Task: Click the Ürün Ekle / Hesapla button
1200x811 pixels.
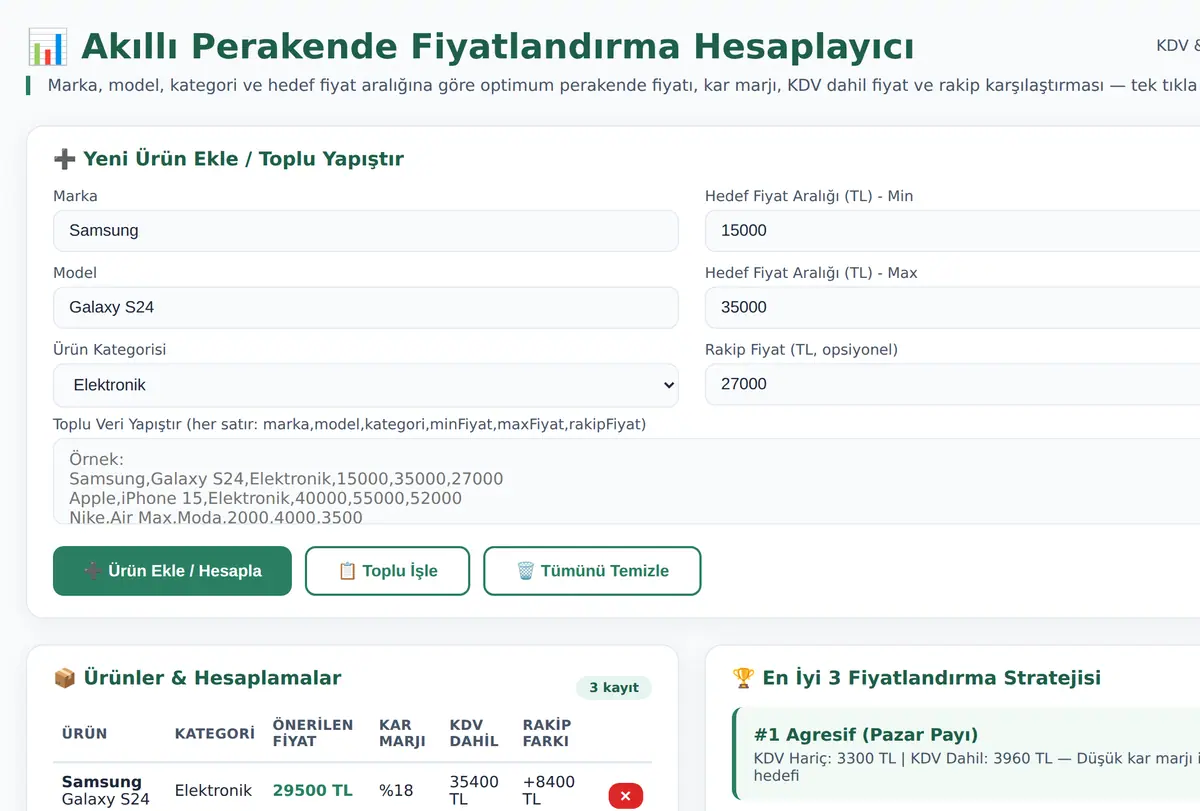Action: (172, 571)
